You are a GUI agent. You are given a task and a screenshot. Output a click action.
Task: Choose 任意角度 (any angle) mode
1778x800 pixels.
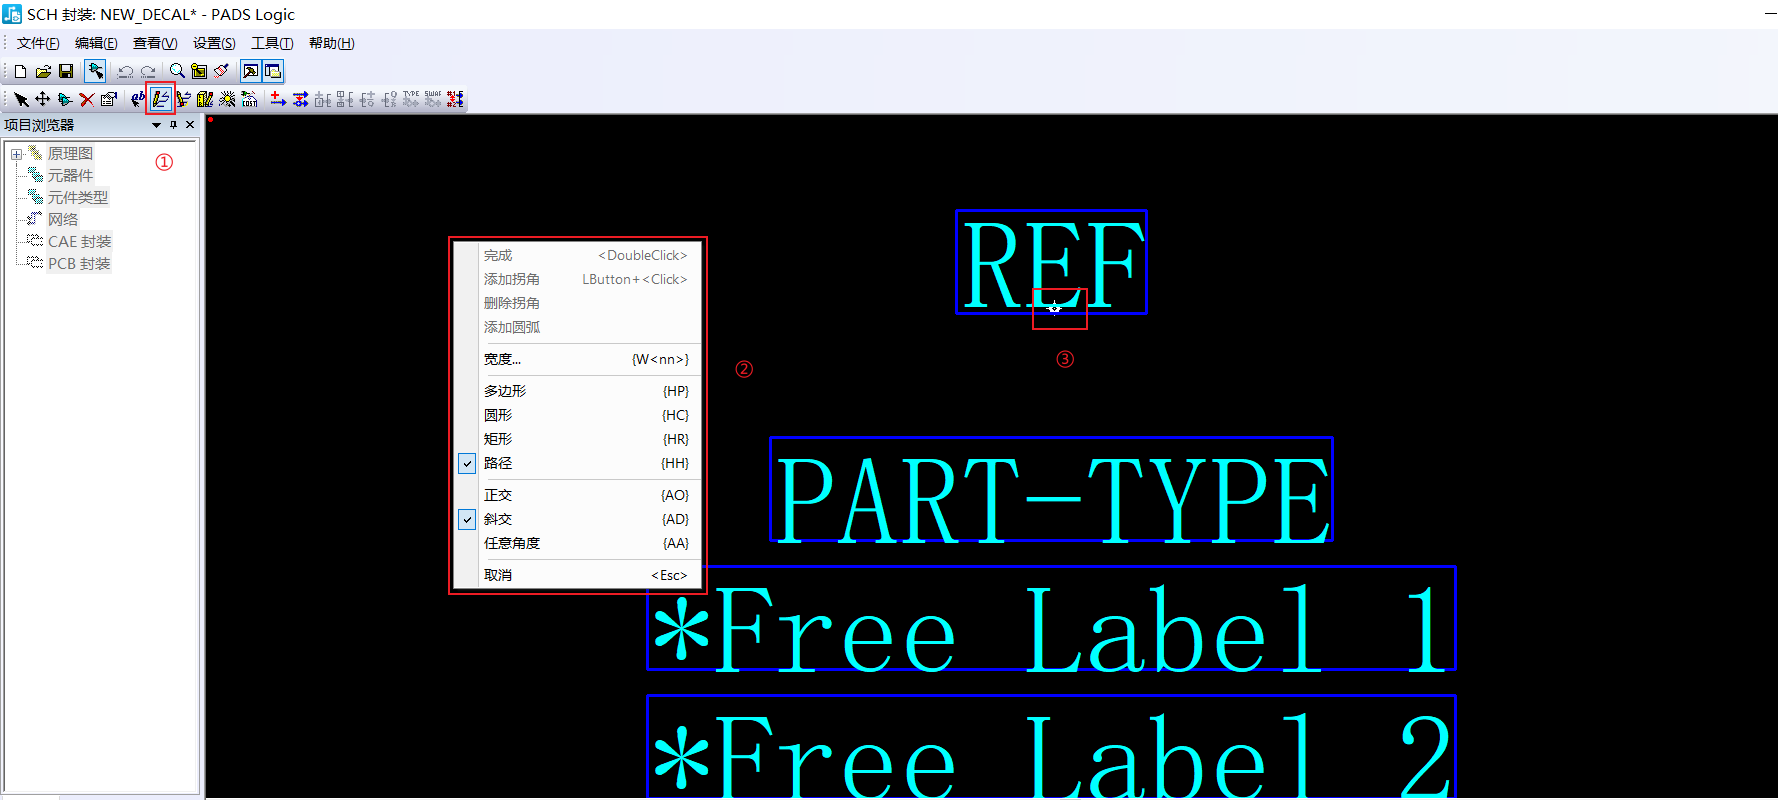click(578, 543)
